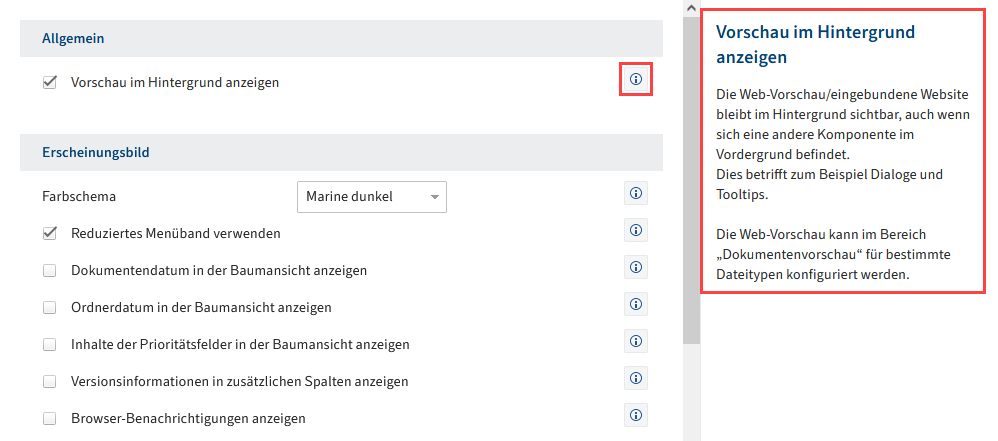The height and width of the screenshot is (441, 998).
Task: Click help heading Vorschau im Hintergrund anzeigen
Action: pos(815,45)
